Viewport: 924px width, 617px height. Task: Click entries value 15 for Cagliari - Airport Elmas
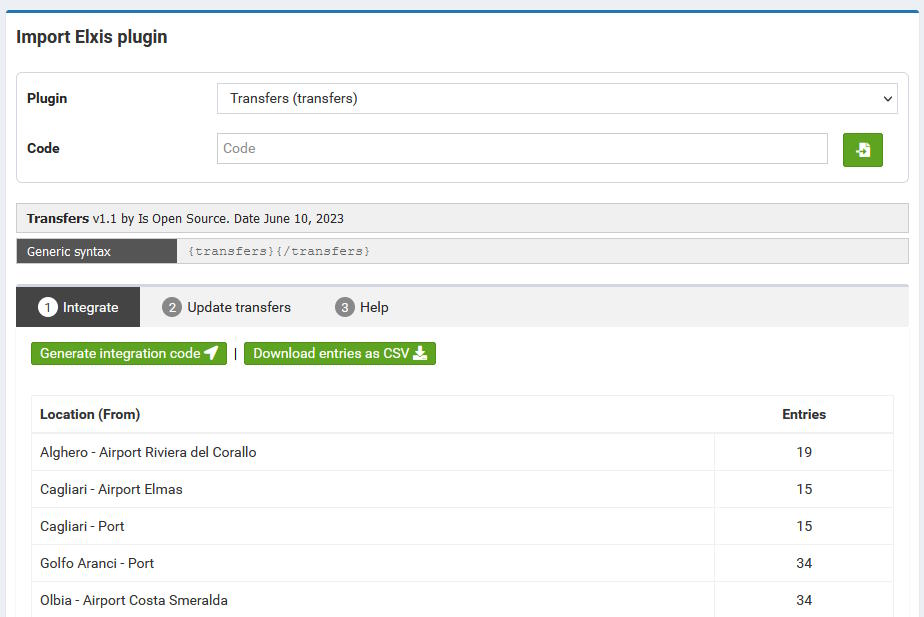[804, 489]
